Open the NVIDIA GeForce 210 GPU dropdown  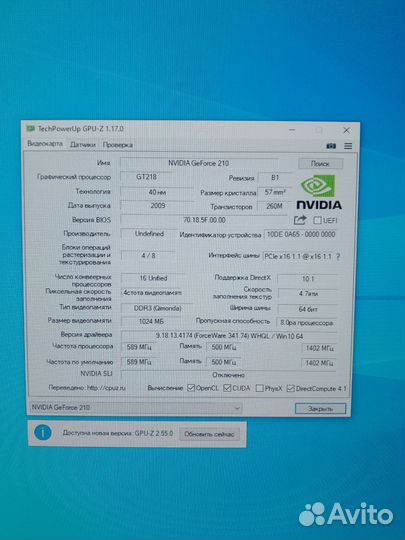click(x=135, y=408)
